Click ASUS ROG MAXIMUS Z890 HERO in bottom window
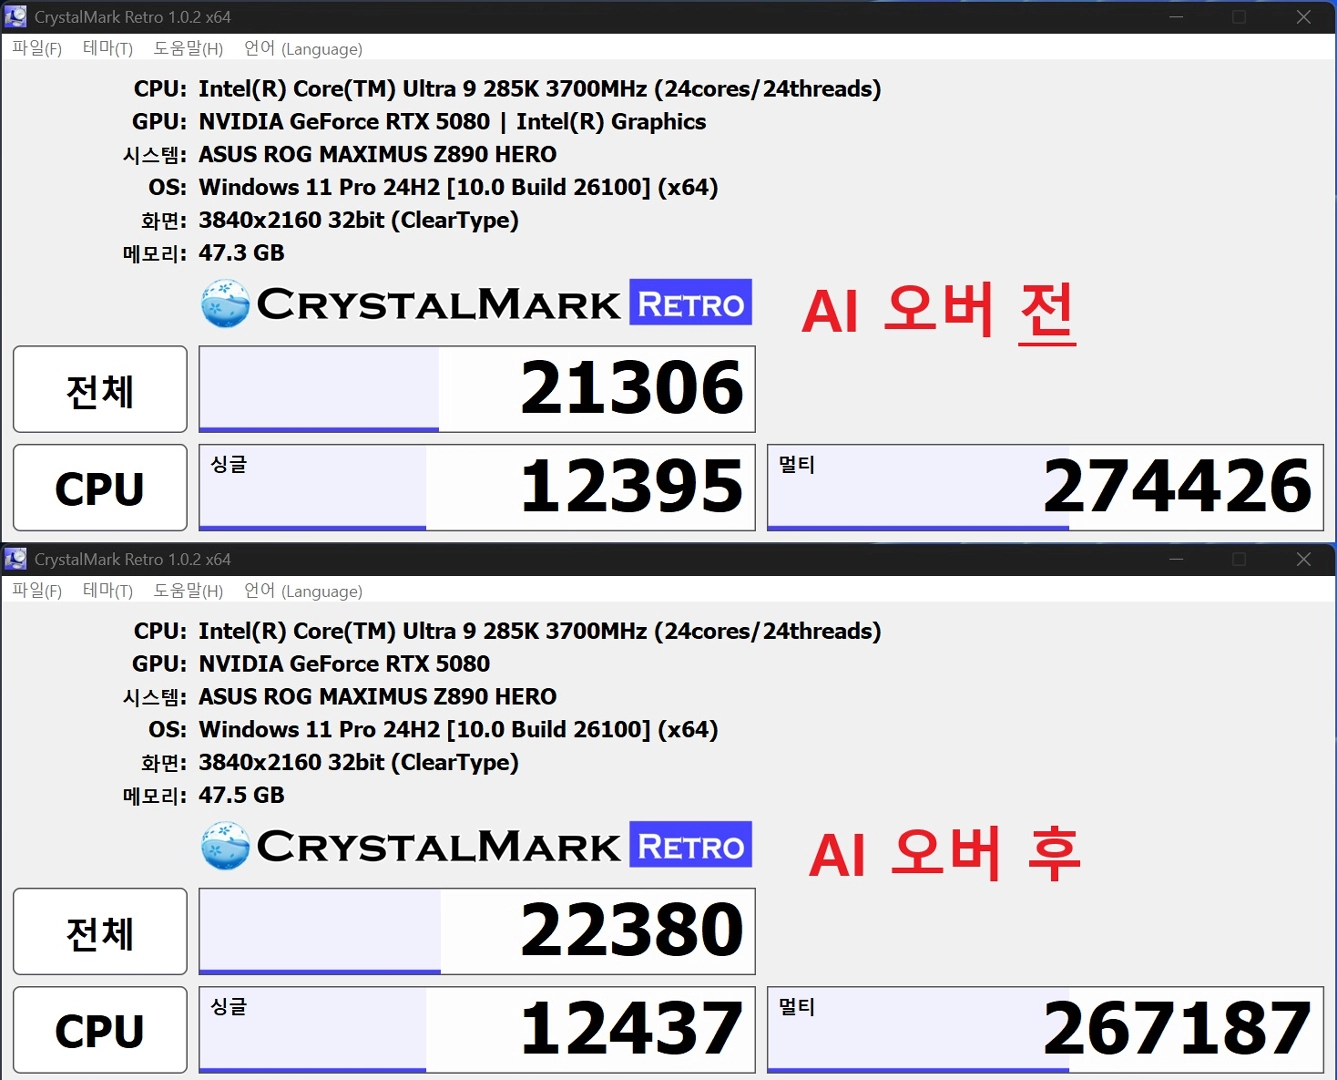Viewport: 1337px width, 1080px height. (377, 696)
